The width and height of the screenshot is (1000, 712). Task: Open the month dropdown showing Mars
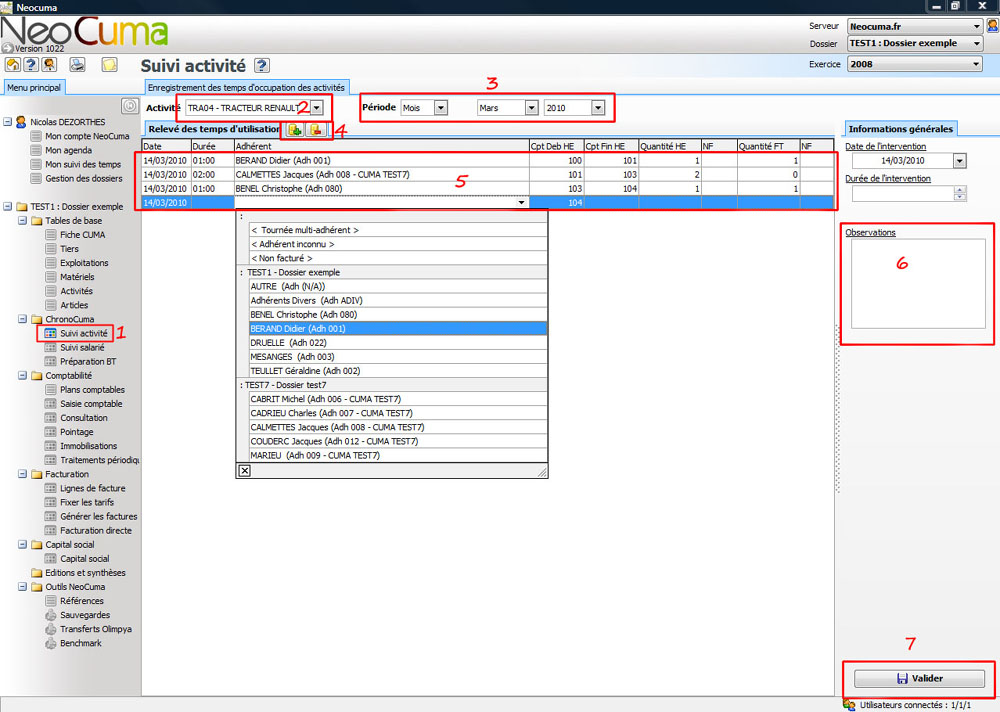531,108
